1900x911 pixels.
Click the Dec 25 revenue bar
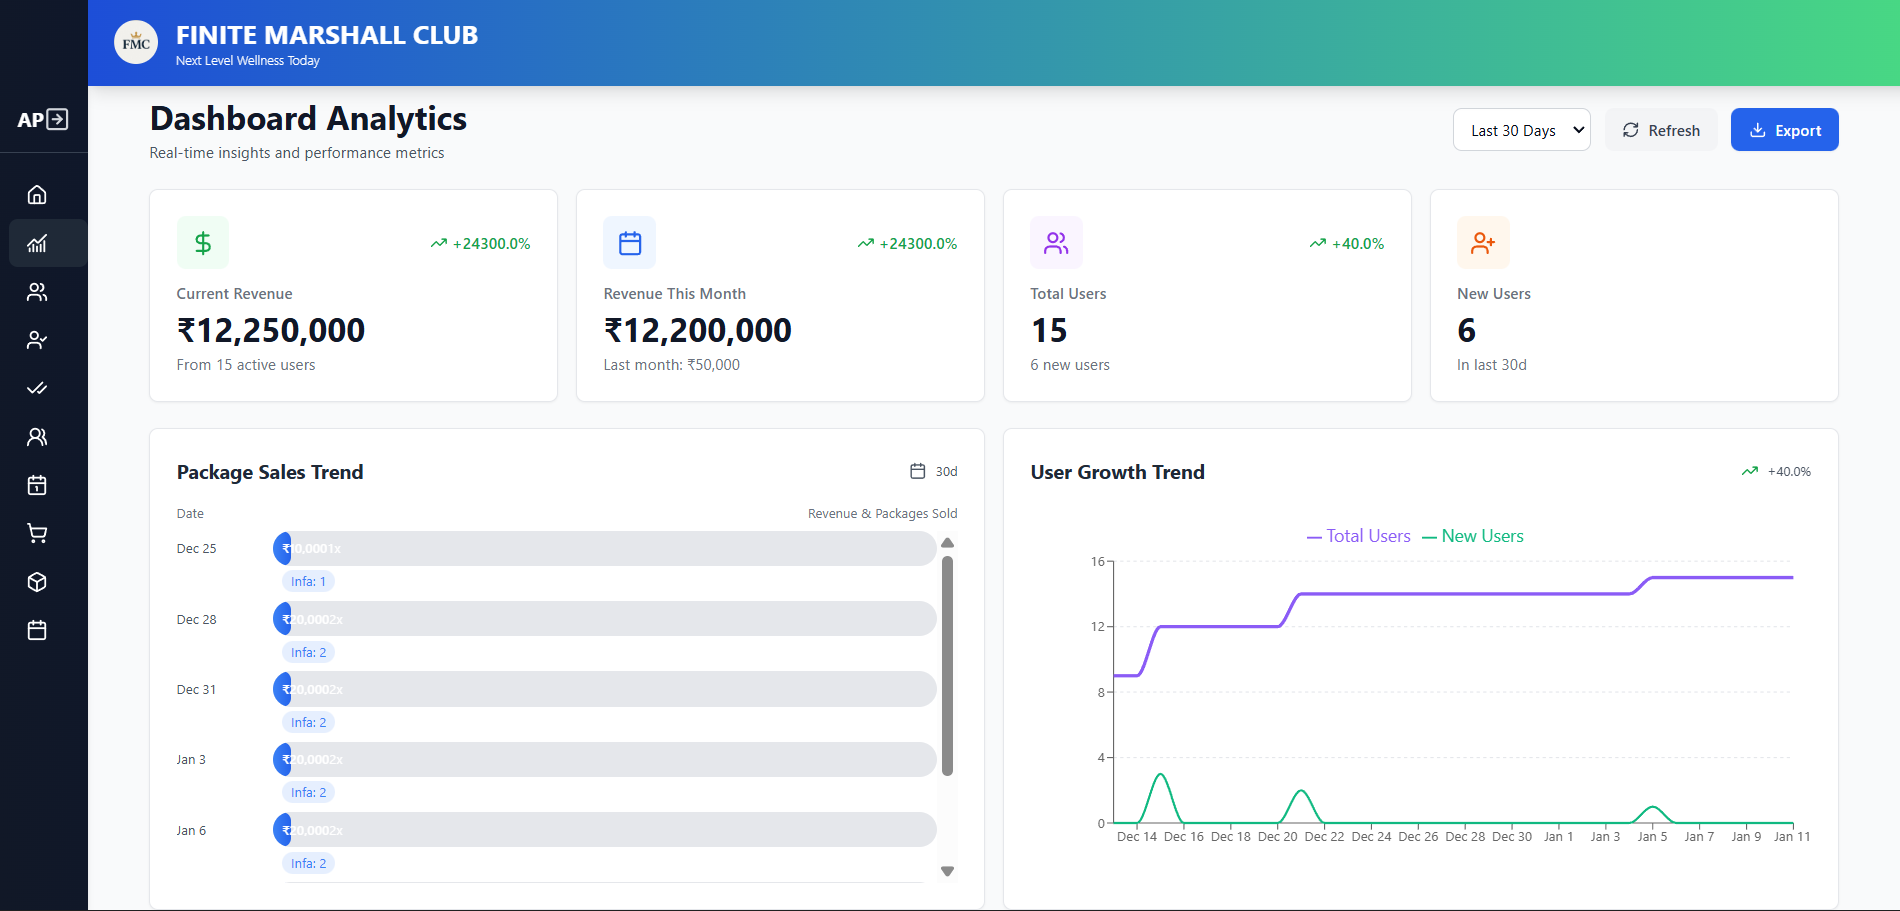click(x=604, y=549)
